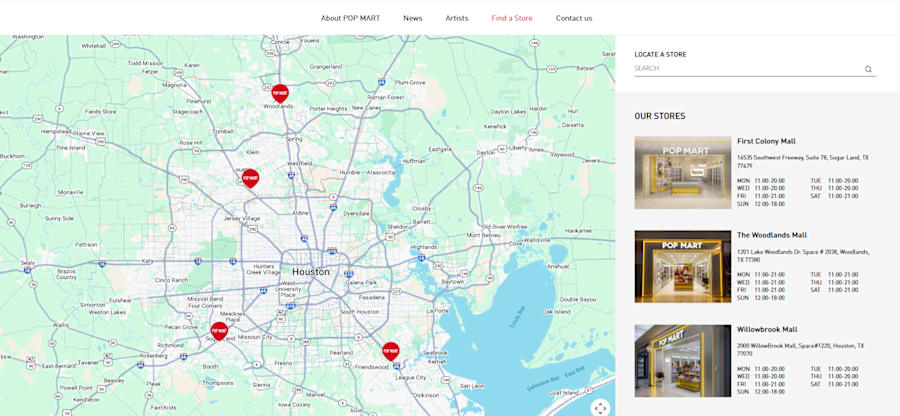Toggle fullscreen map view icon
The width and height of the screenshot is (900, 416).
pos(600,408)
